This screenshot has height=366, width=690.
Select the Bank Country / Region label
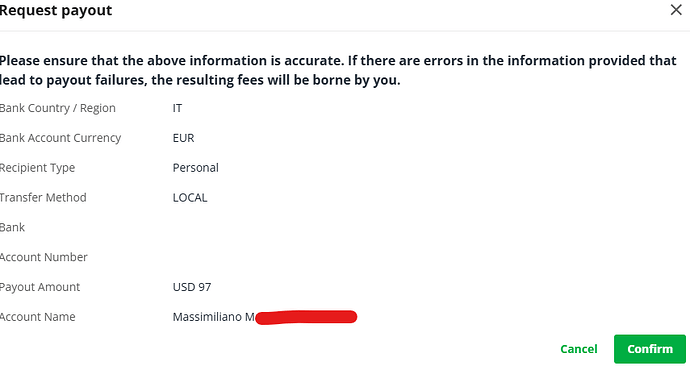pos(58,108)
